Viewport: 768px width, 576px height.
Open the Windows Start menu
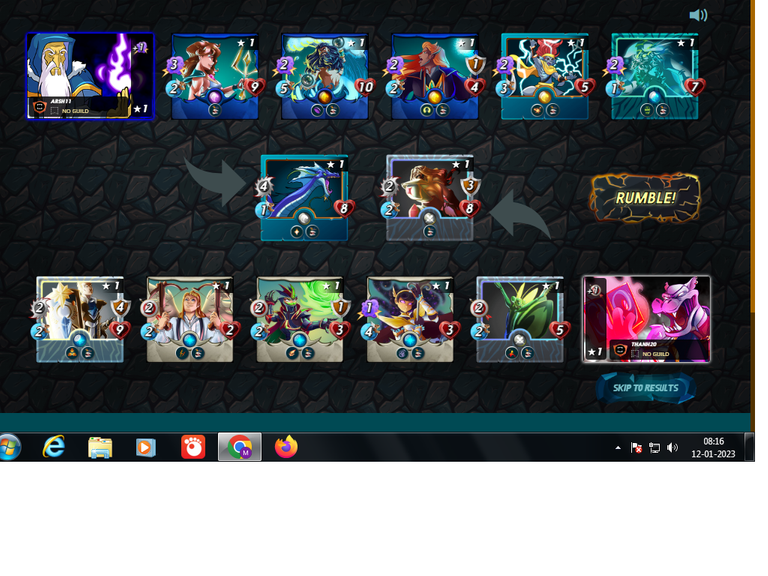9,447
